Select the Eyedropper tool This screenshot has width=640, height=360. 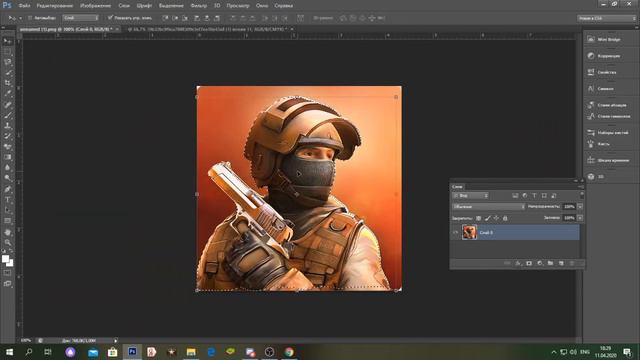tap(7, 94)
